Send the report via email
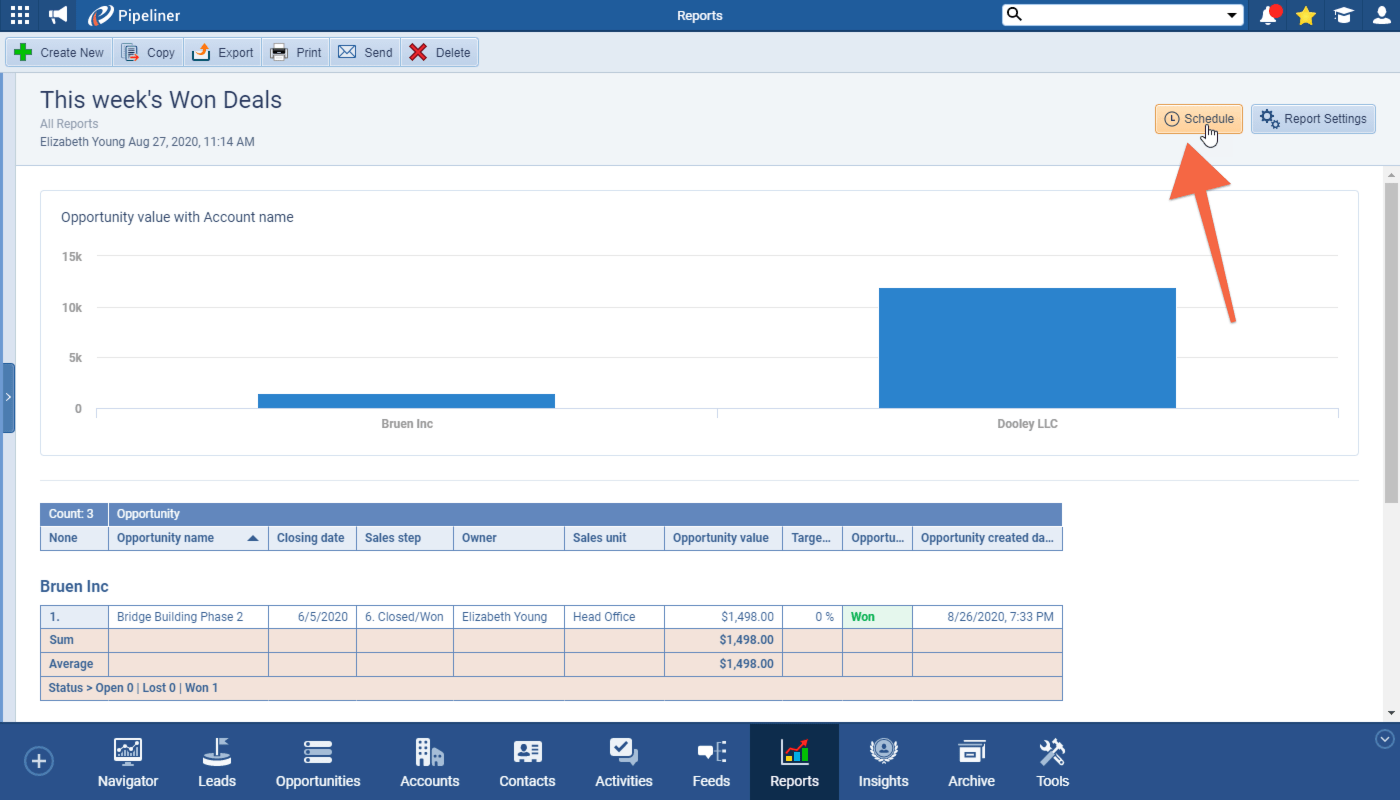The image size is (1400, 800). [x=365, y=51]
